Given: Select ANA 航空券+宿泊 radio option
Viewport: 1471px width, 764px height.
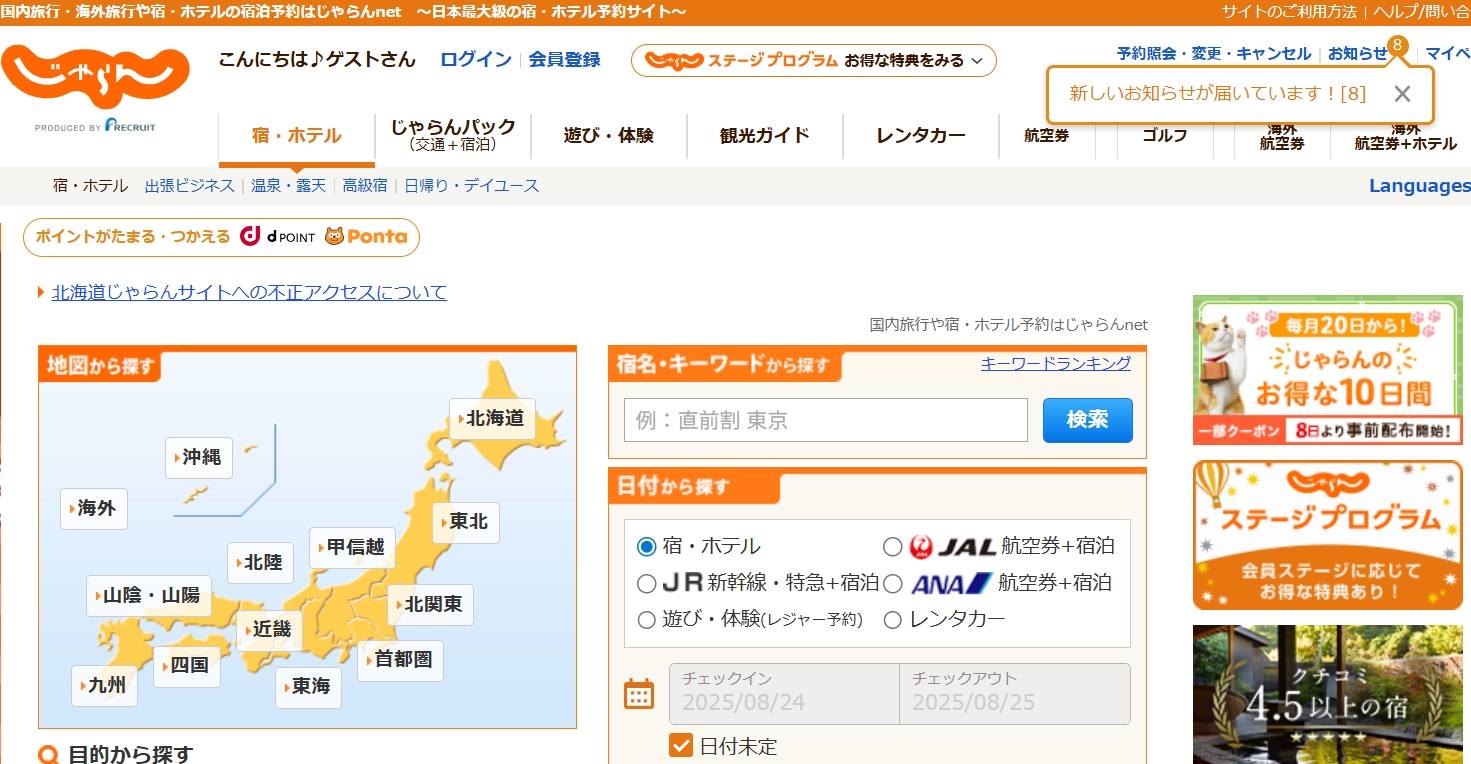Looking at the screenshot, I should (x=893, y=583).
